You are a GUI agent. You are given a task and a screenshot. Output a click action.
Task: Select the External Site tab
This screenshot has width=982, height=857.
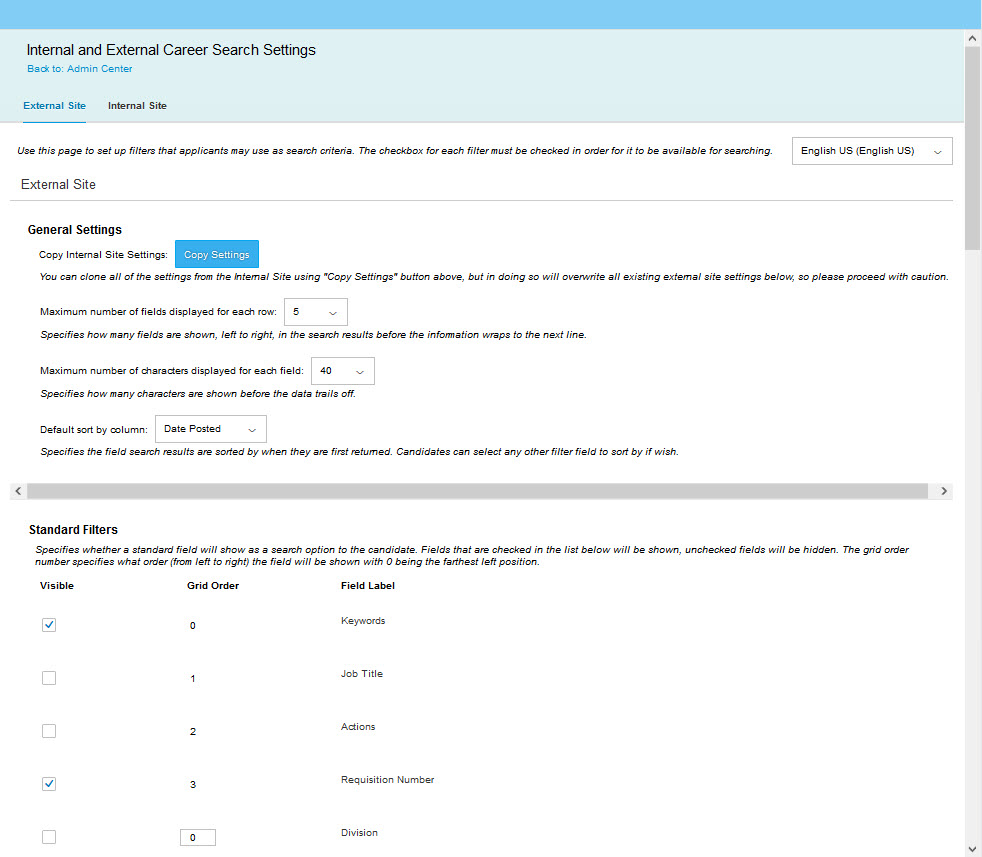coord(54,106)
